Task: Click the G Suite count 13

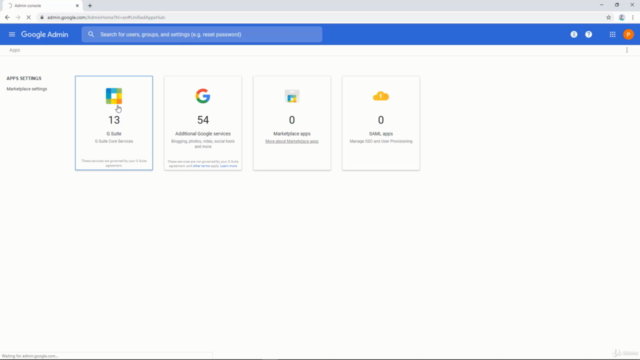Action: (x=114, y=120)
